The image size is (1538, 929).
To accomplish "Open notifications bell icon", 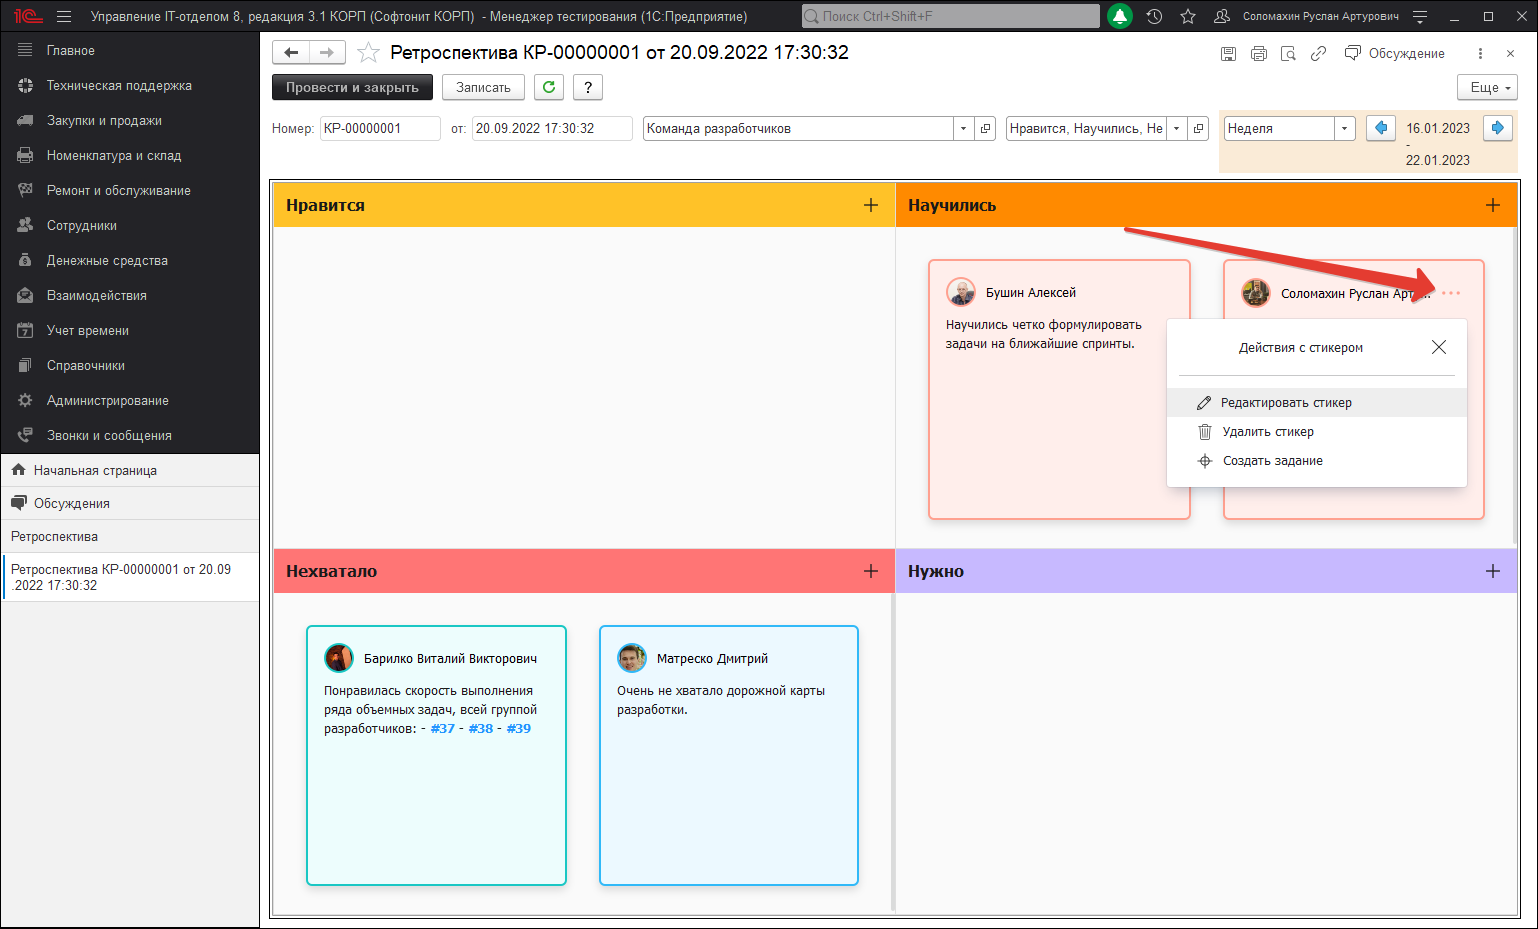I will tap(1120, 16).
